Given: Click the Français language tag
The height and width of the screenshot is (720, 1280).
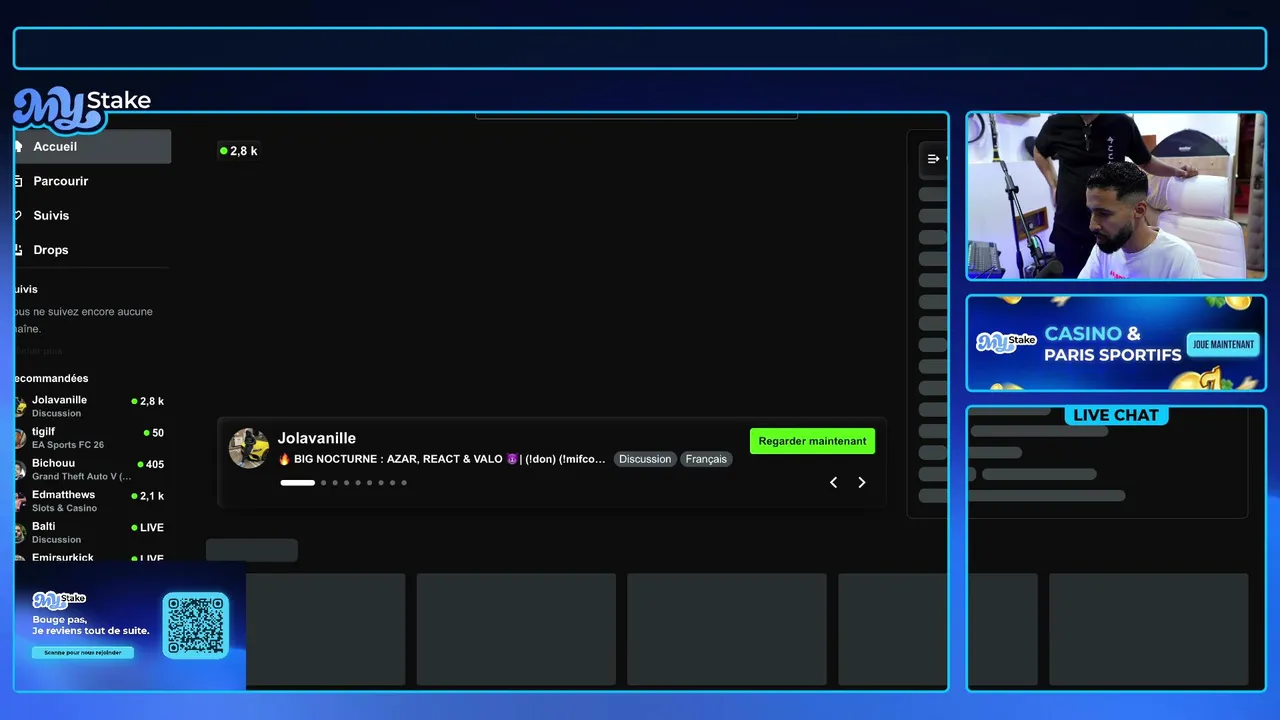Looking at the screenshot, I should click(706, 459).
